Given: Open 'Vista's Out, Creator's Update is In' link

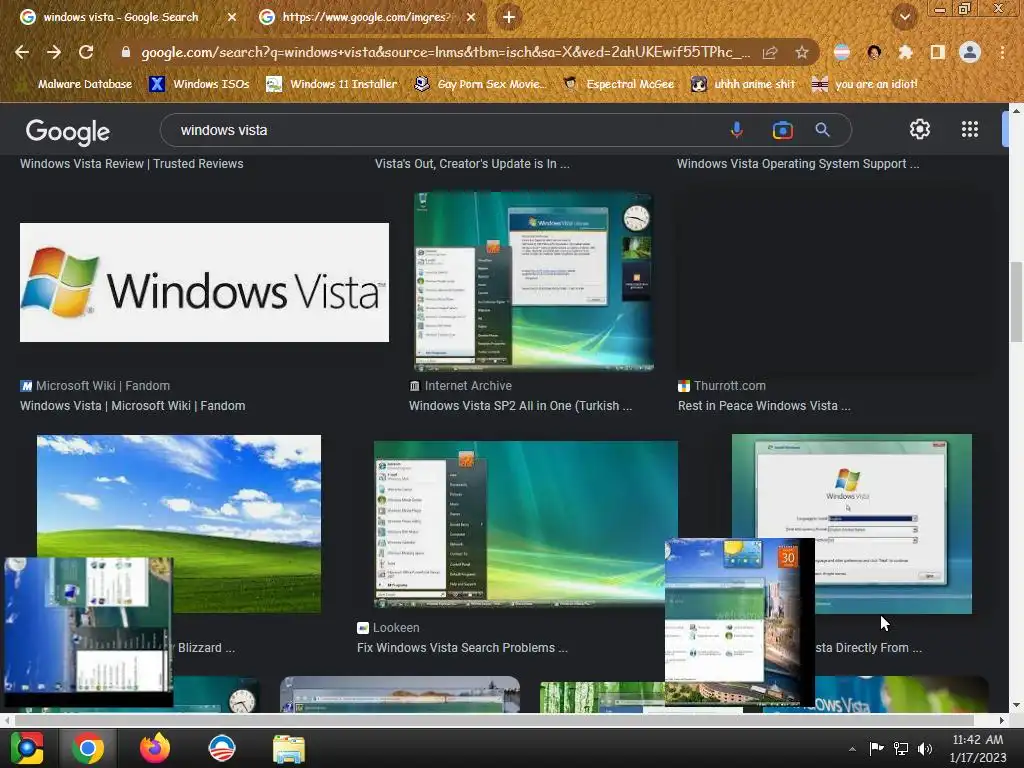Looking at the screenshot, I should click(x=472, y=164).
